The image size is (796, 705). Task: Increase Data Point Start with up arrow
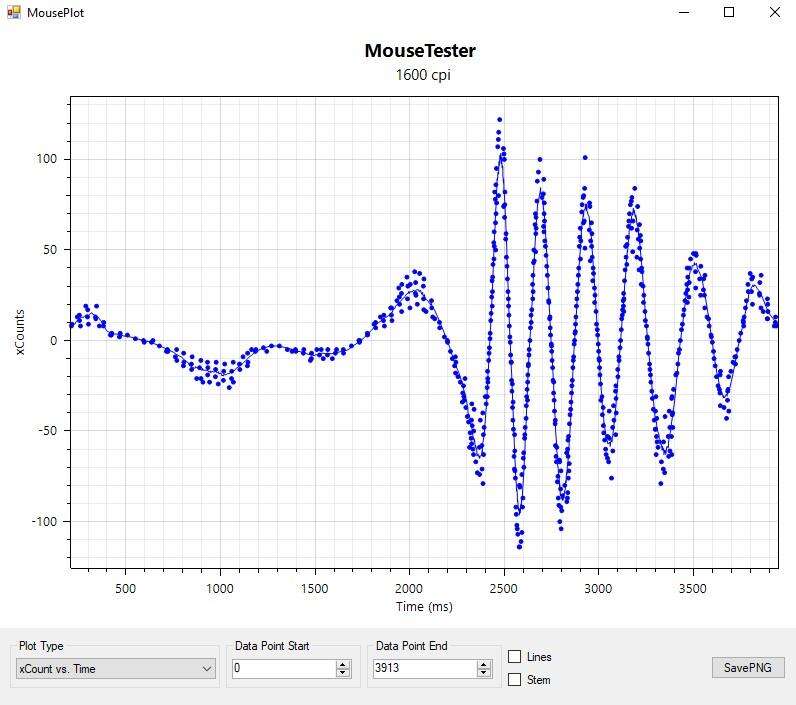pos(343,664)
